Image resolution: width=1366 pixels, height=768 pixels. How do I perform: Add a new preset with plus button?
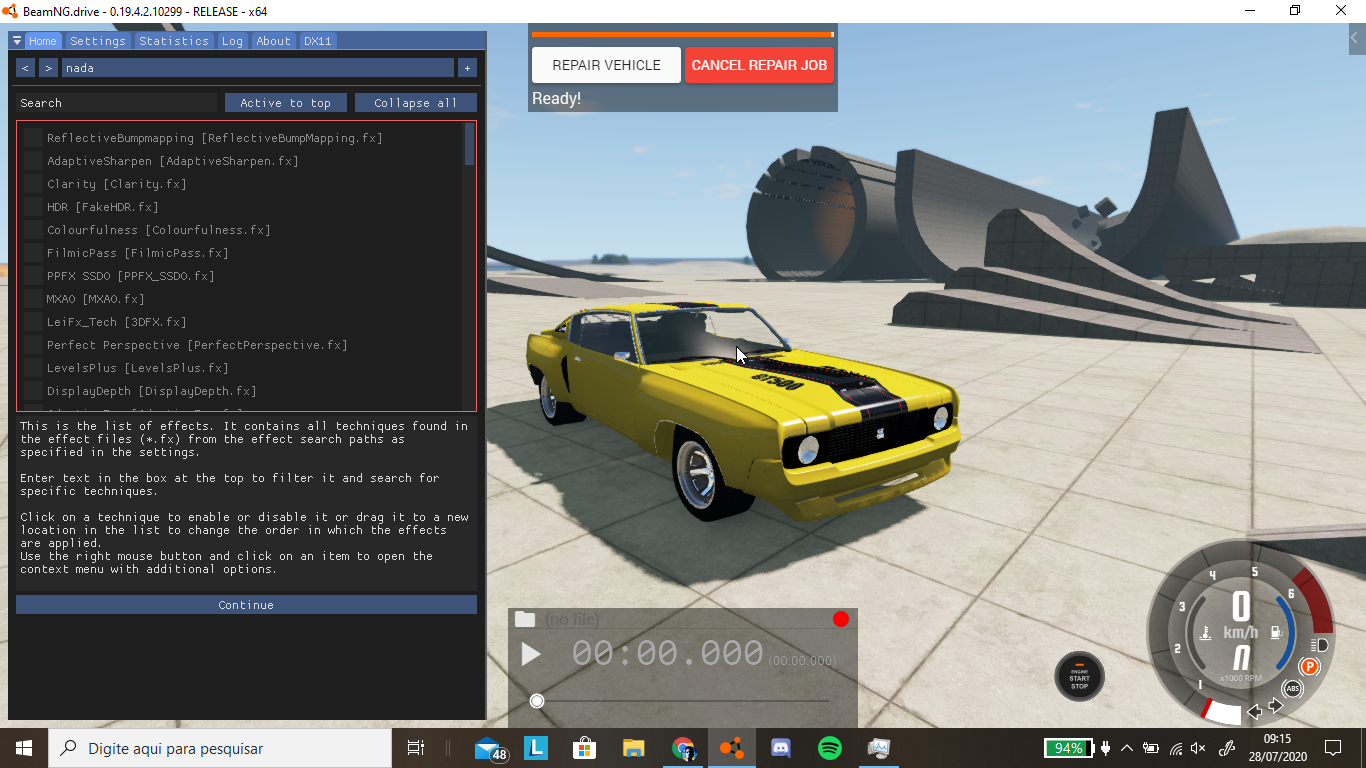pos(467,68)
